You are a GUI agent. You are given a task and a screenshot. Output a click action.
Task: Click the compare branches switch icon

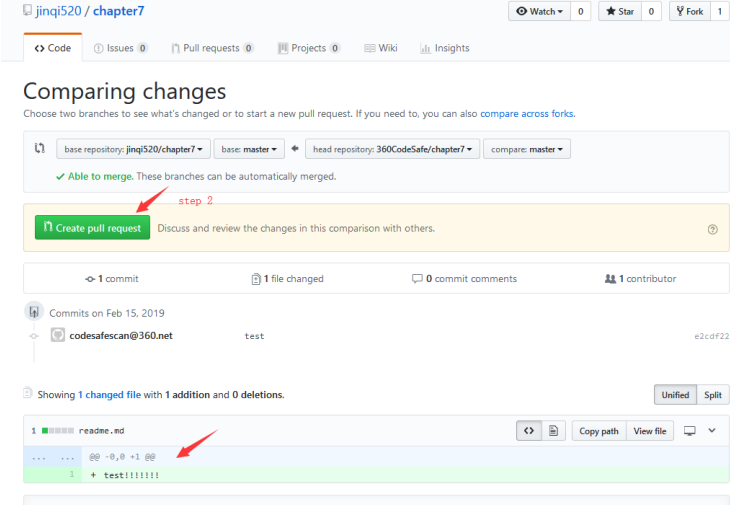coord(40,148)
